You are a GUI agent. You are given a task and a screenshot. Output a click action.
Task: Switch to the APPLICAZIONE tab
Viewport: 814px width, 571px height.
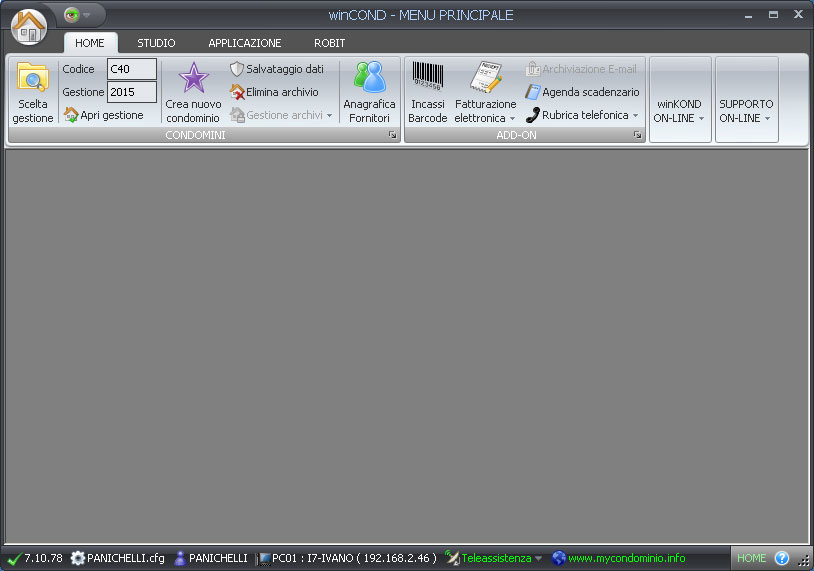tap(245, 43)
